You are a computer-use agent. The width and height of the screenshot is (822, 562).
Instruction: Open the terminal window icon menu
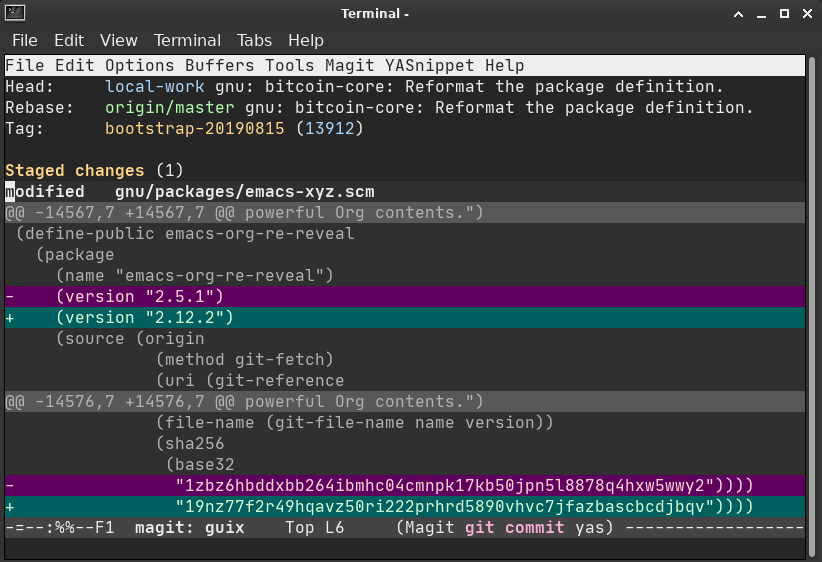point(15,13)
